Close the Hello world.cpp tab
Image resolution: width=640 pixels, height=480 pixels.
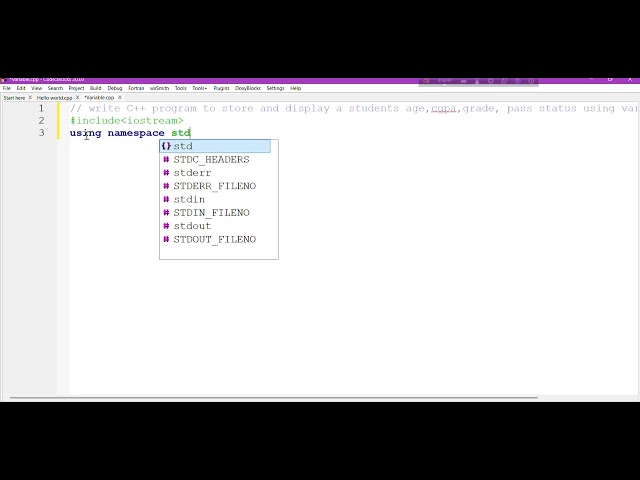point(77,98)
